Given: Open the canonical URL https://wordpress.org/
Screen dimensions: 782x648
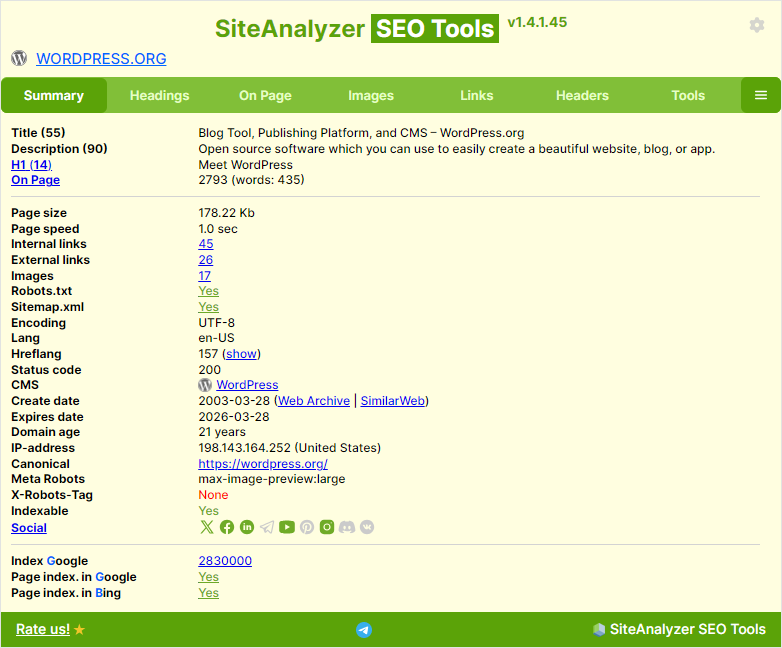Looking at the screenshot, I should [x=263, y=463].
